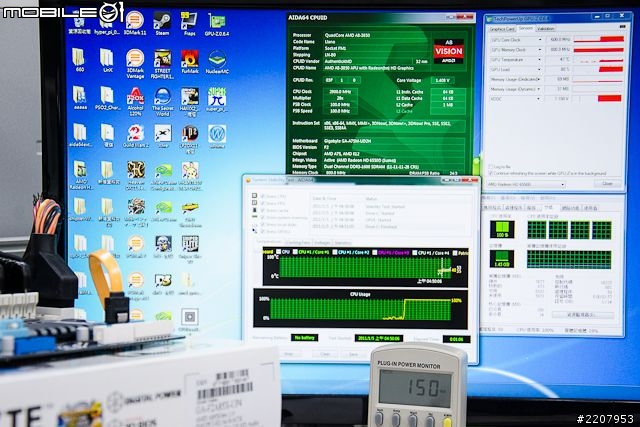The width and height of the screenshot is (640, 427).
Task: Click the Resource Monitor button in Task Manager
Action: click(582, 315)
